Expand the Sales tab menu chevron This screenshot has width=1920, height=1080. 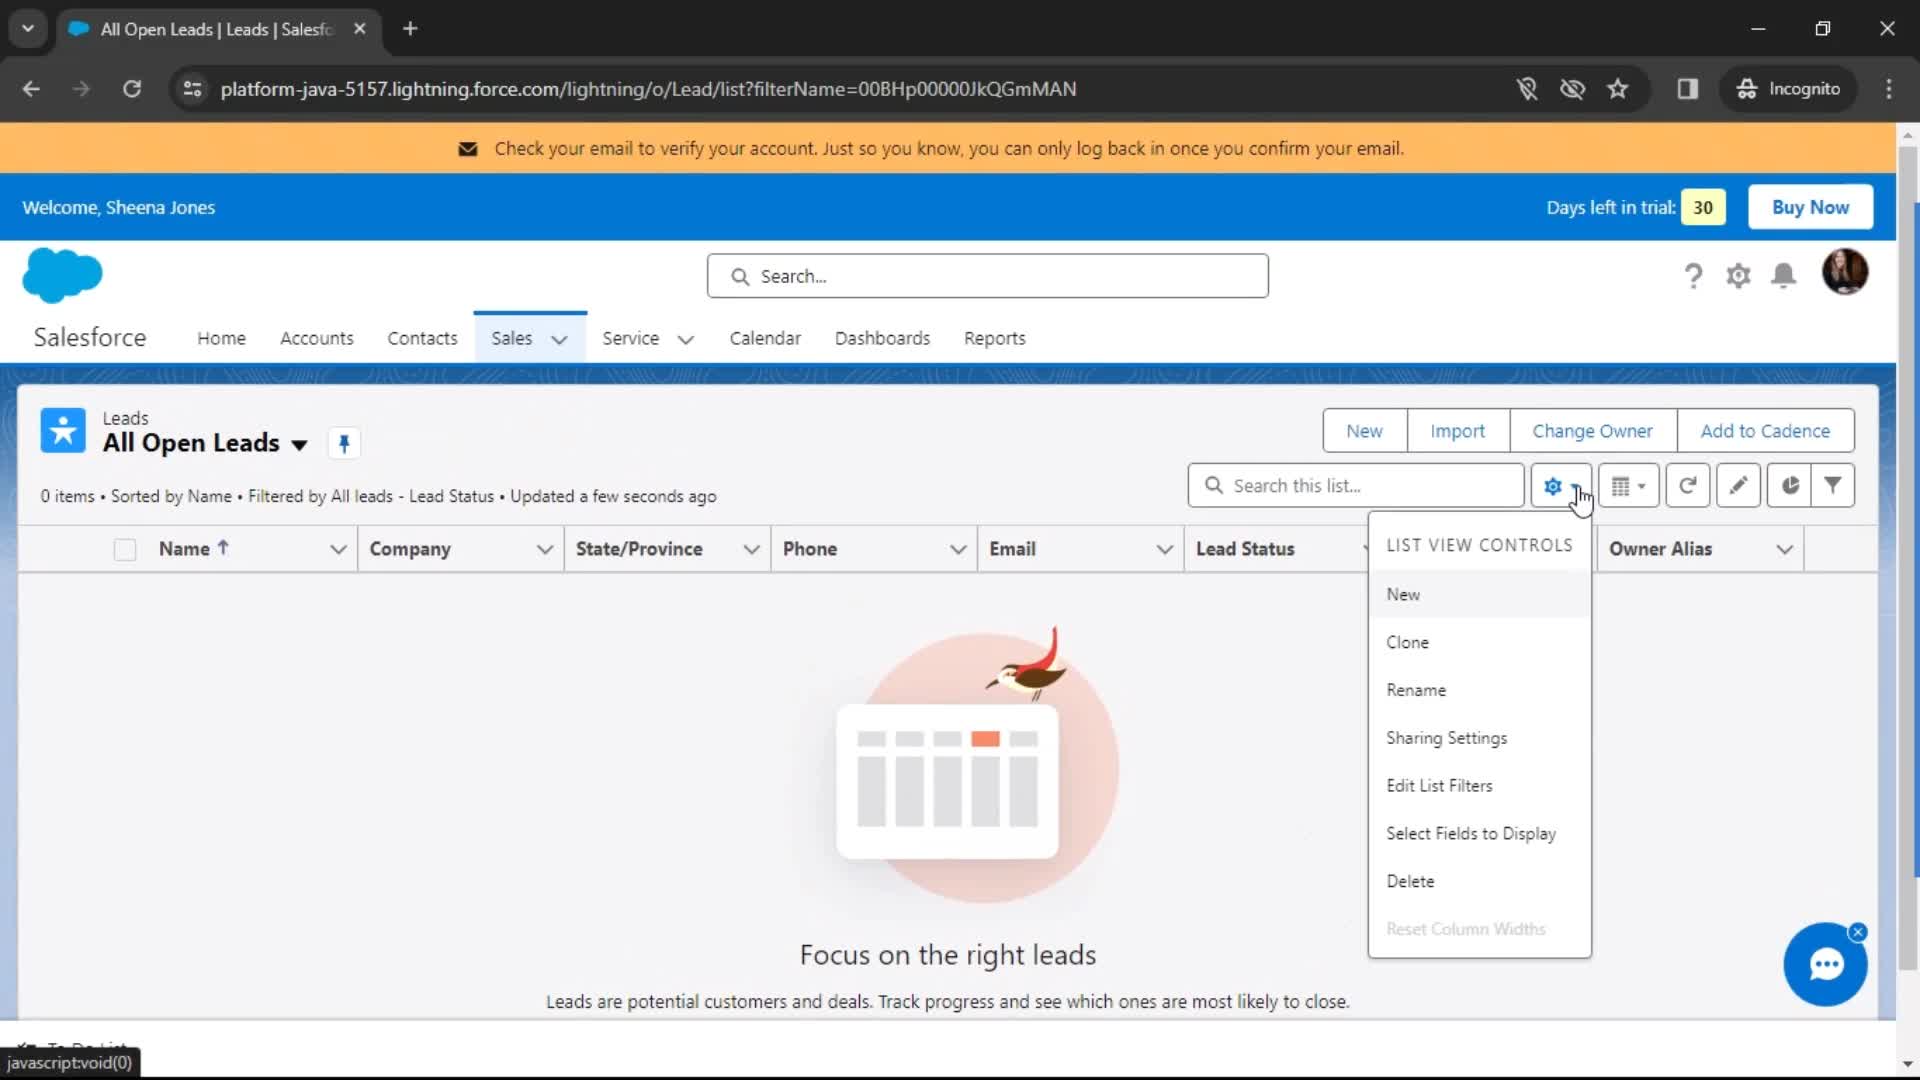[560, 339]
